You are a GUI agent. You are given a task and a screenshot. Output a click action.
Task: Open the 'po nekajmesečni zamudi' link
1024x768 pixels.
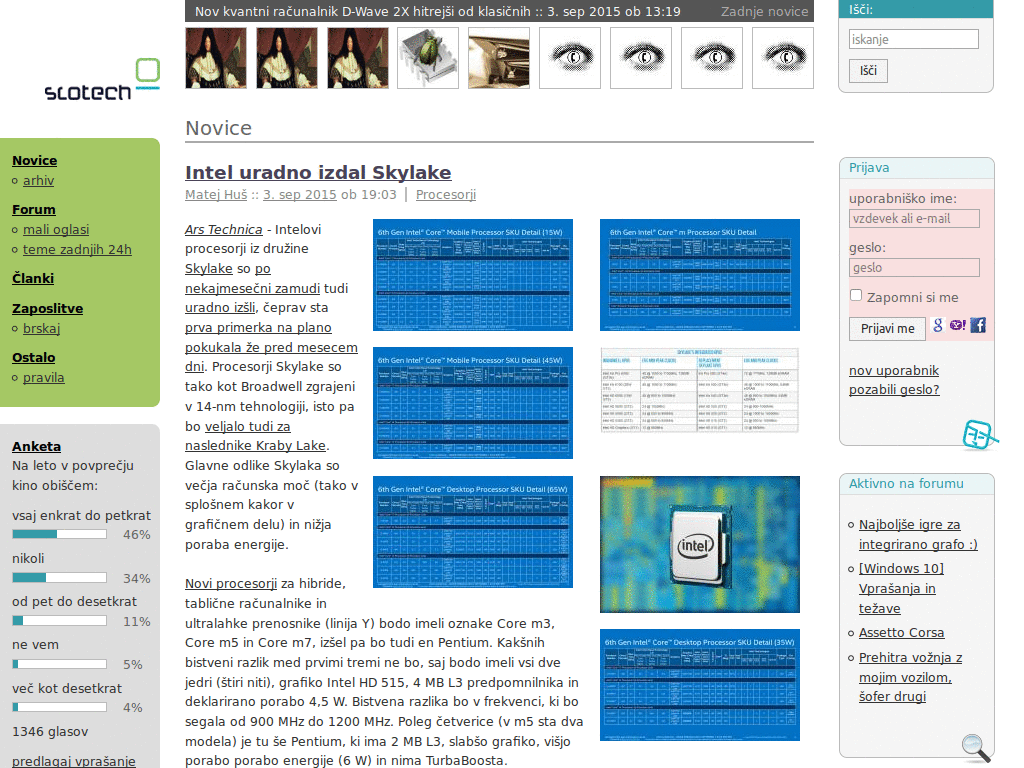click(x=252, y=289)
